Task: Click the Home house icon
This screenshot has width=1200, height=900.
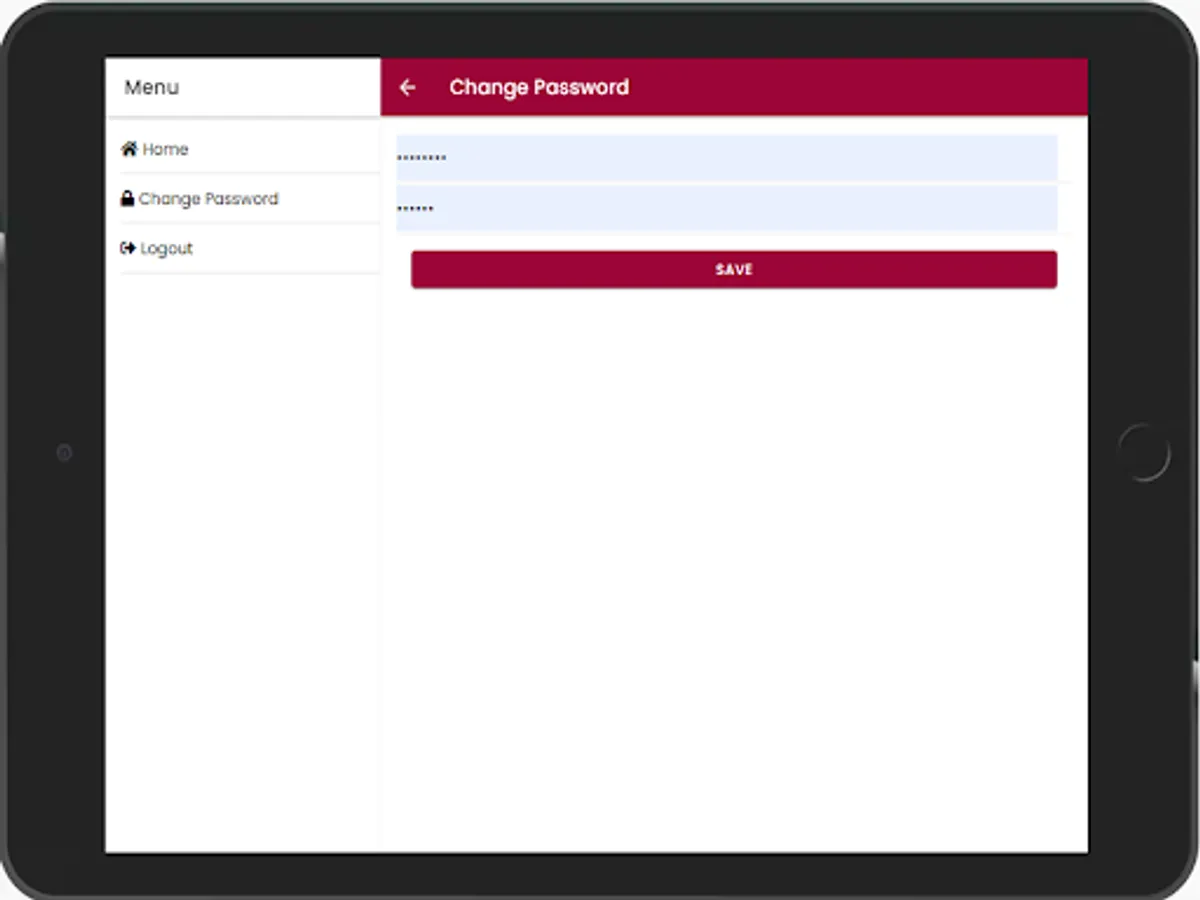Action: [129, 149]
